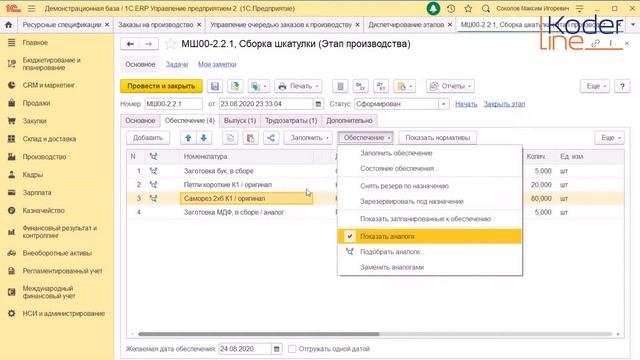Click the paste row icon
640x360 pixels.
point(251,138)
